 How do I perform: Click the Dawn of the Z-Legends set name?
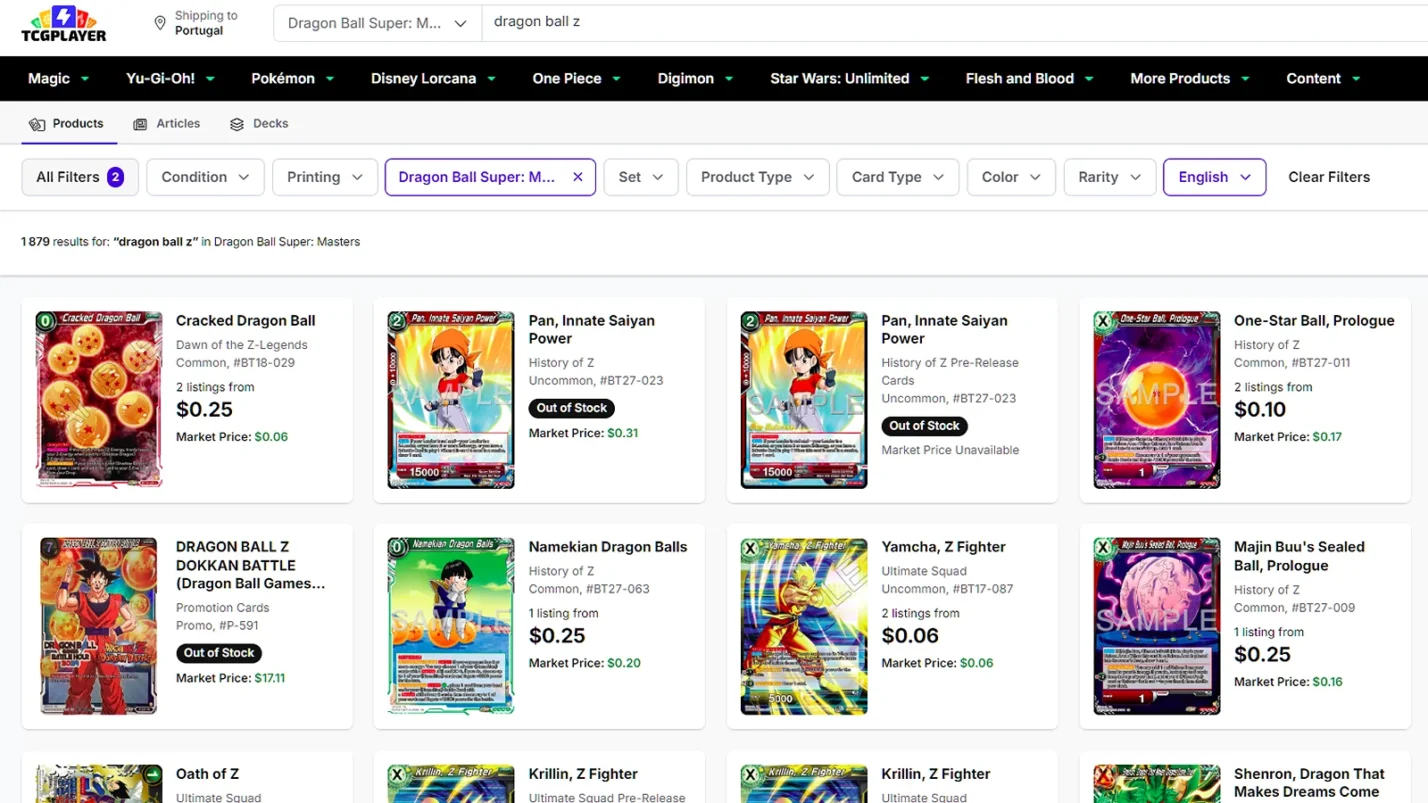tap(242, 345)
